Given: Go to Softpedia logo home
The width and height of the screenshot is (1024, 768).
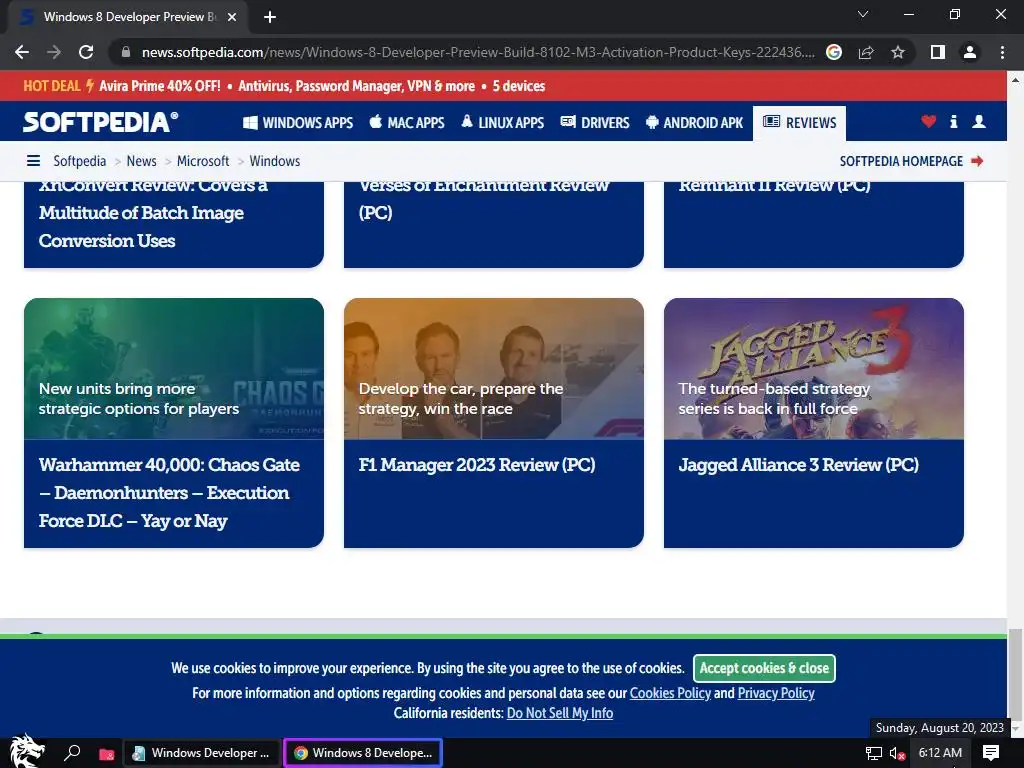Looking at the screenshot, I should pos(101,122).
